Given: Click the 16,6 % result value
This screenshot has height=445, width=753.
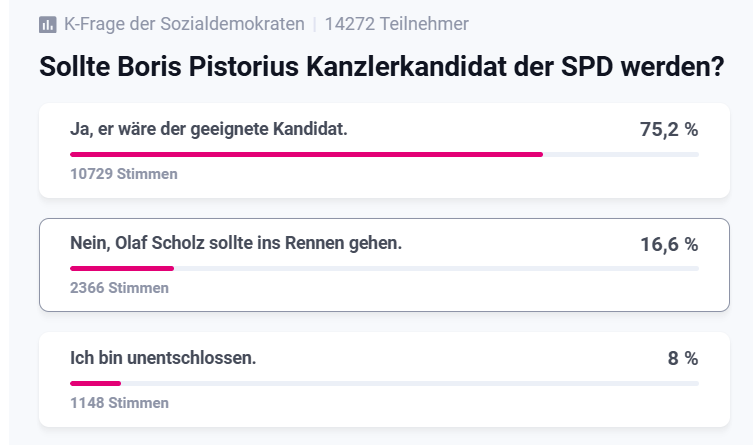Looking at the screenshot, I should point(668,244).
